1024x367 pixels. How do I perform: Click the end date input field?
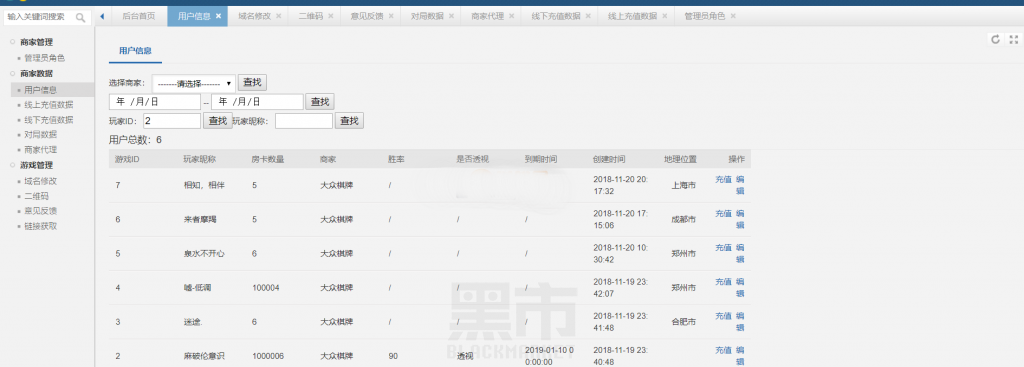[257, 102]
